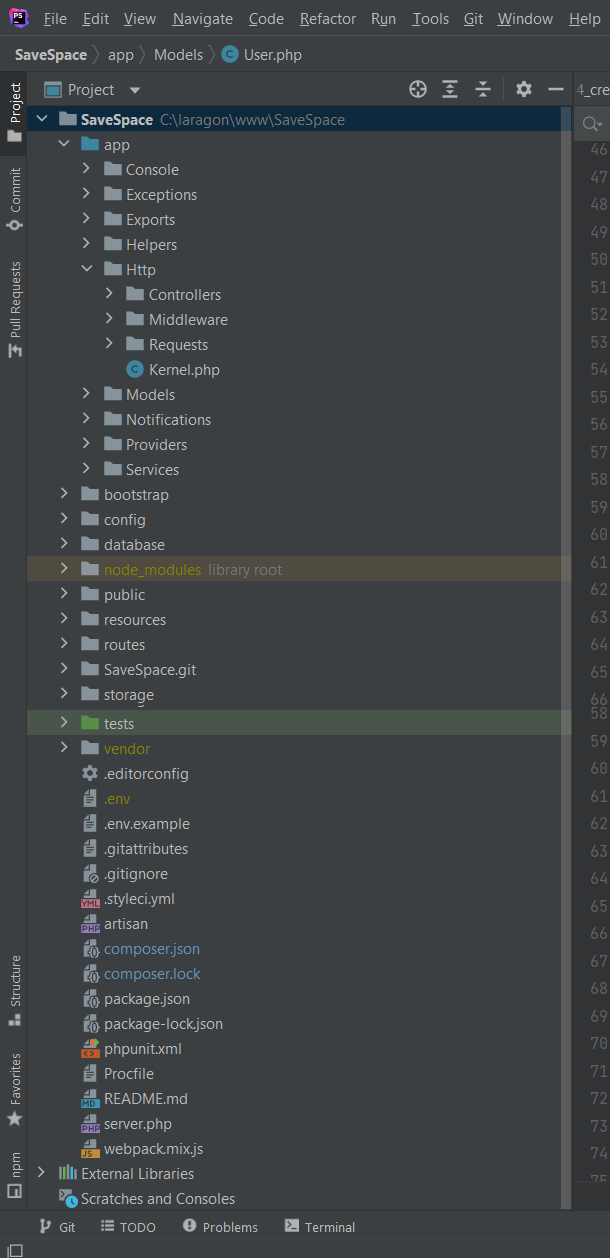The width and height of the screenshot is (610, 1258).
Task: Expand the External Libraries node
Action: 41,1173
